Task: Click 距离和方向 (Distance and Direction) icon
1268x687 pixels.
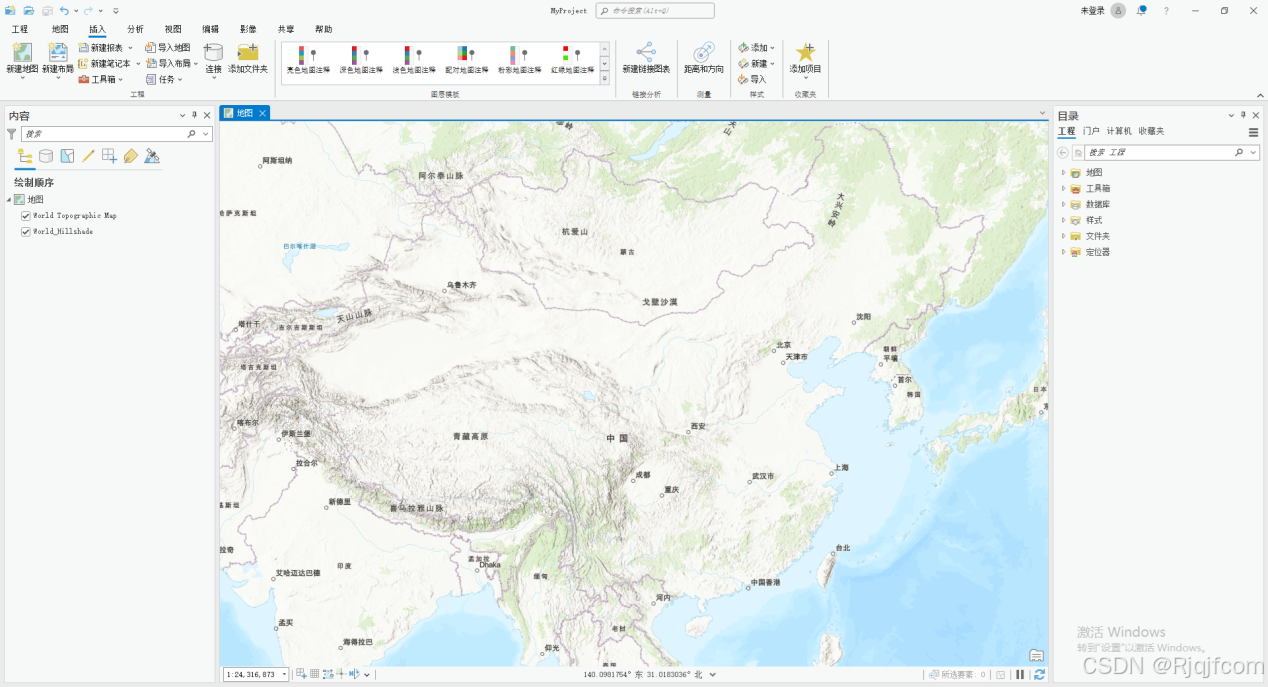Action: [x=704, y=52]
